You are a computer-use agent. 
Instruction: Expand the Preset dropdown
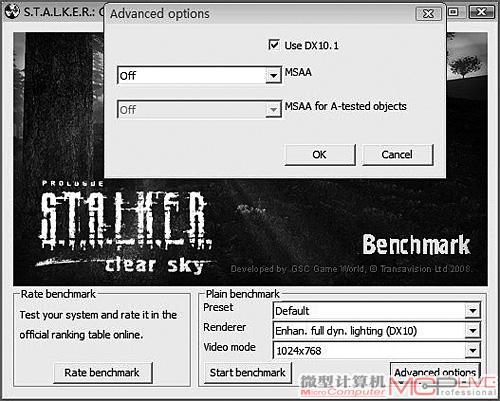coord(377,311)
